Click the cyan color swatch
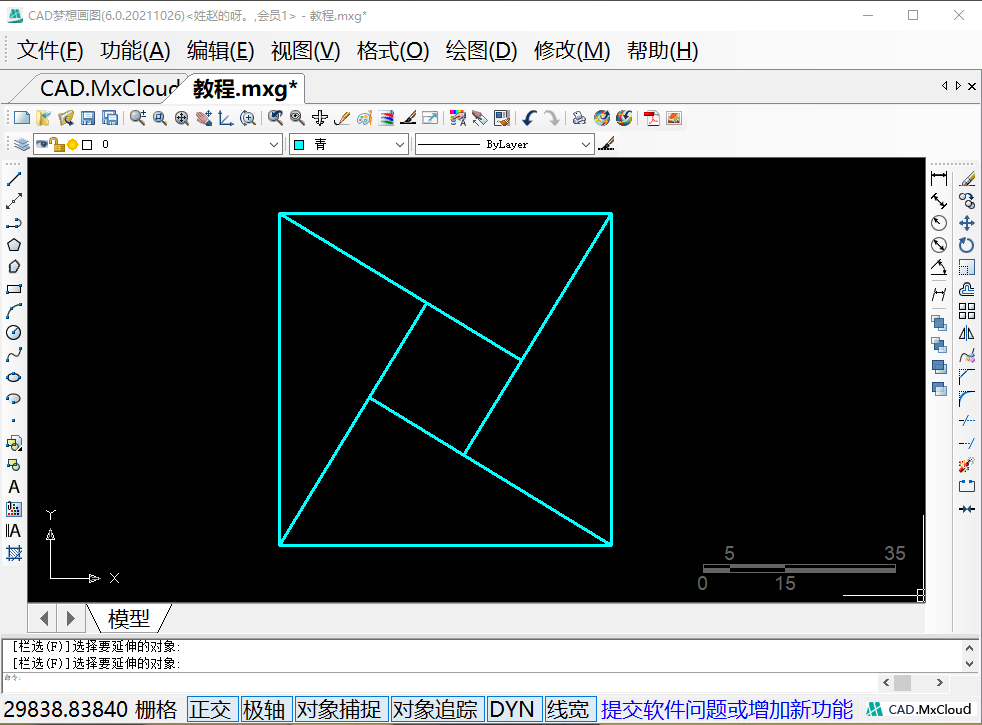982x725 pixels. [299, 145]
